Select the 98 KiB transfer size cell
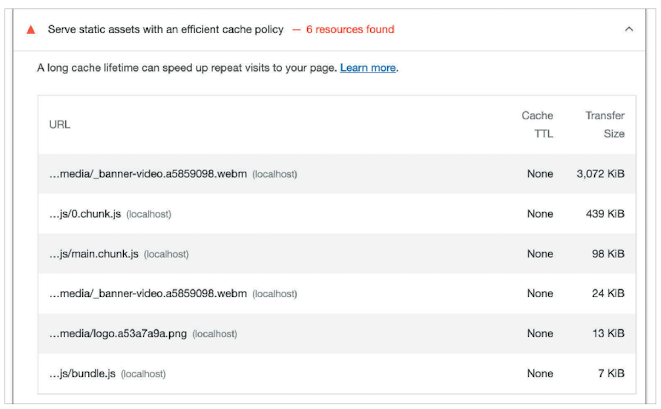 click(611, 254)
